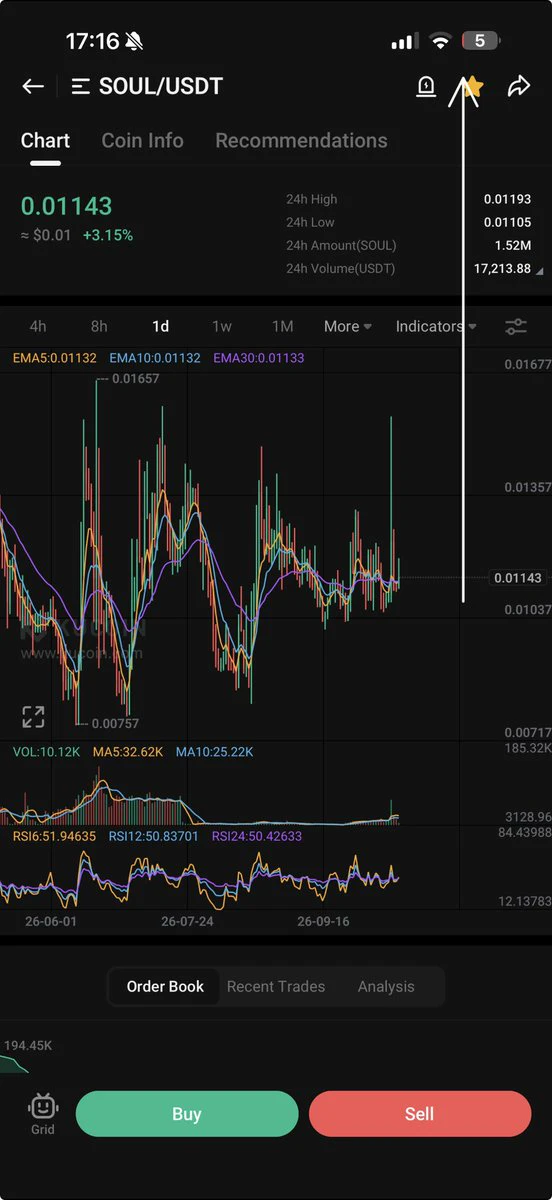Check the battery indicator in status bar
552x1200 pixels.
481,41
